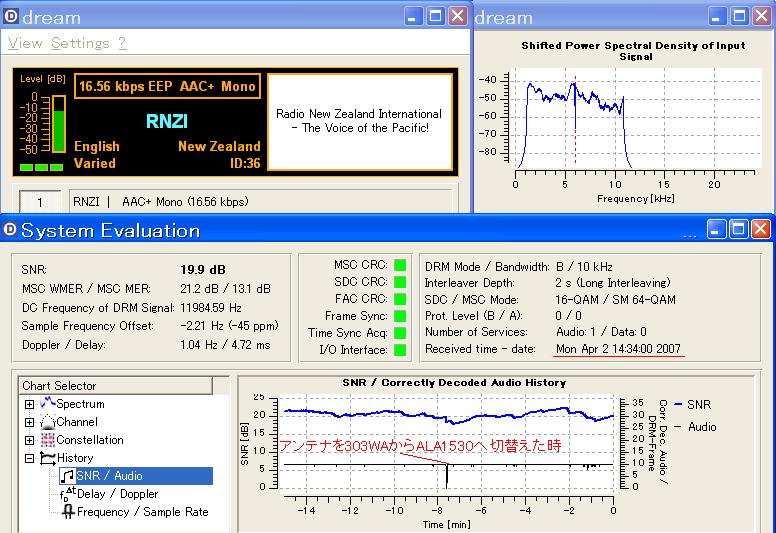
Task: Click the Doppler / Delay 1.04 Hz value
Action: [225, 345]
